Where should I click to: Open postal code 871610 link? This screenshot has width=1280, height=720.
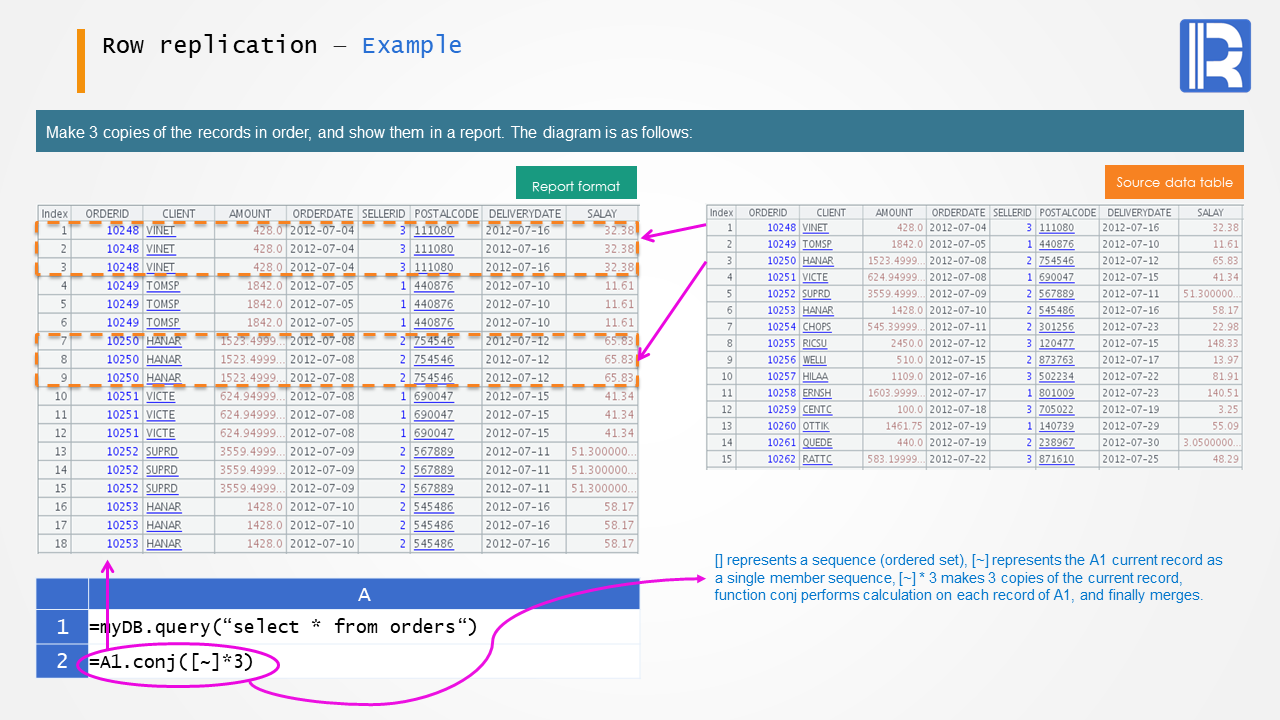point(1056,459)
